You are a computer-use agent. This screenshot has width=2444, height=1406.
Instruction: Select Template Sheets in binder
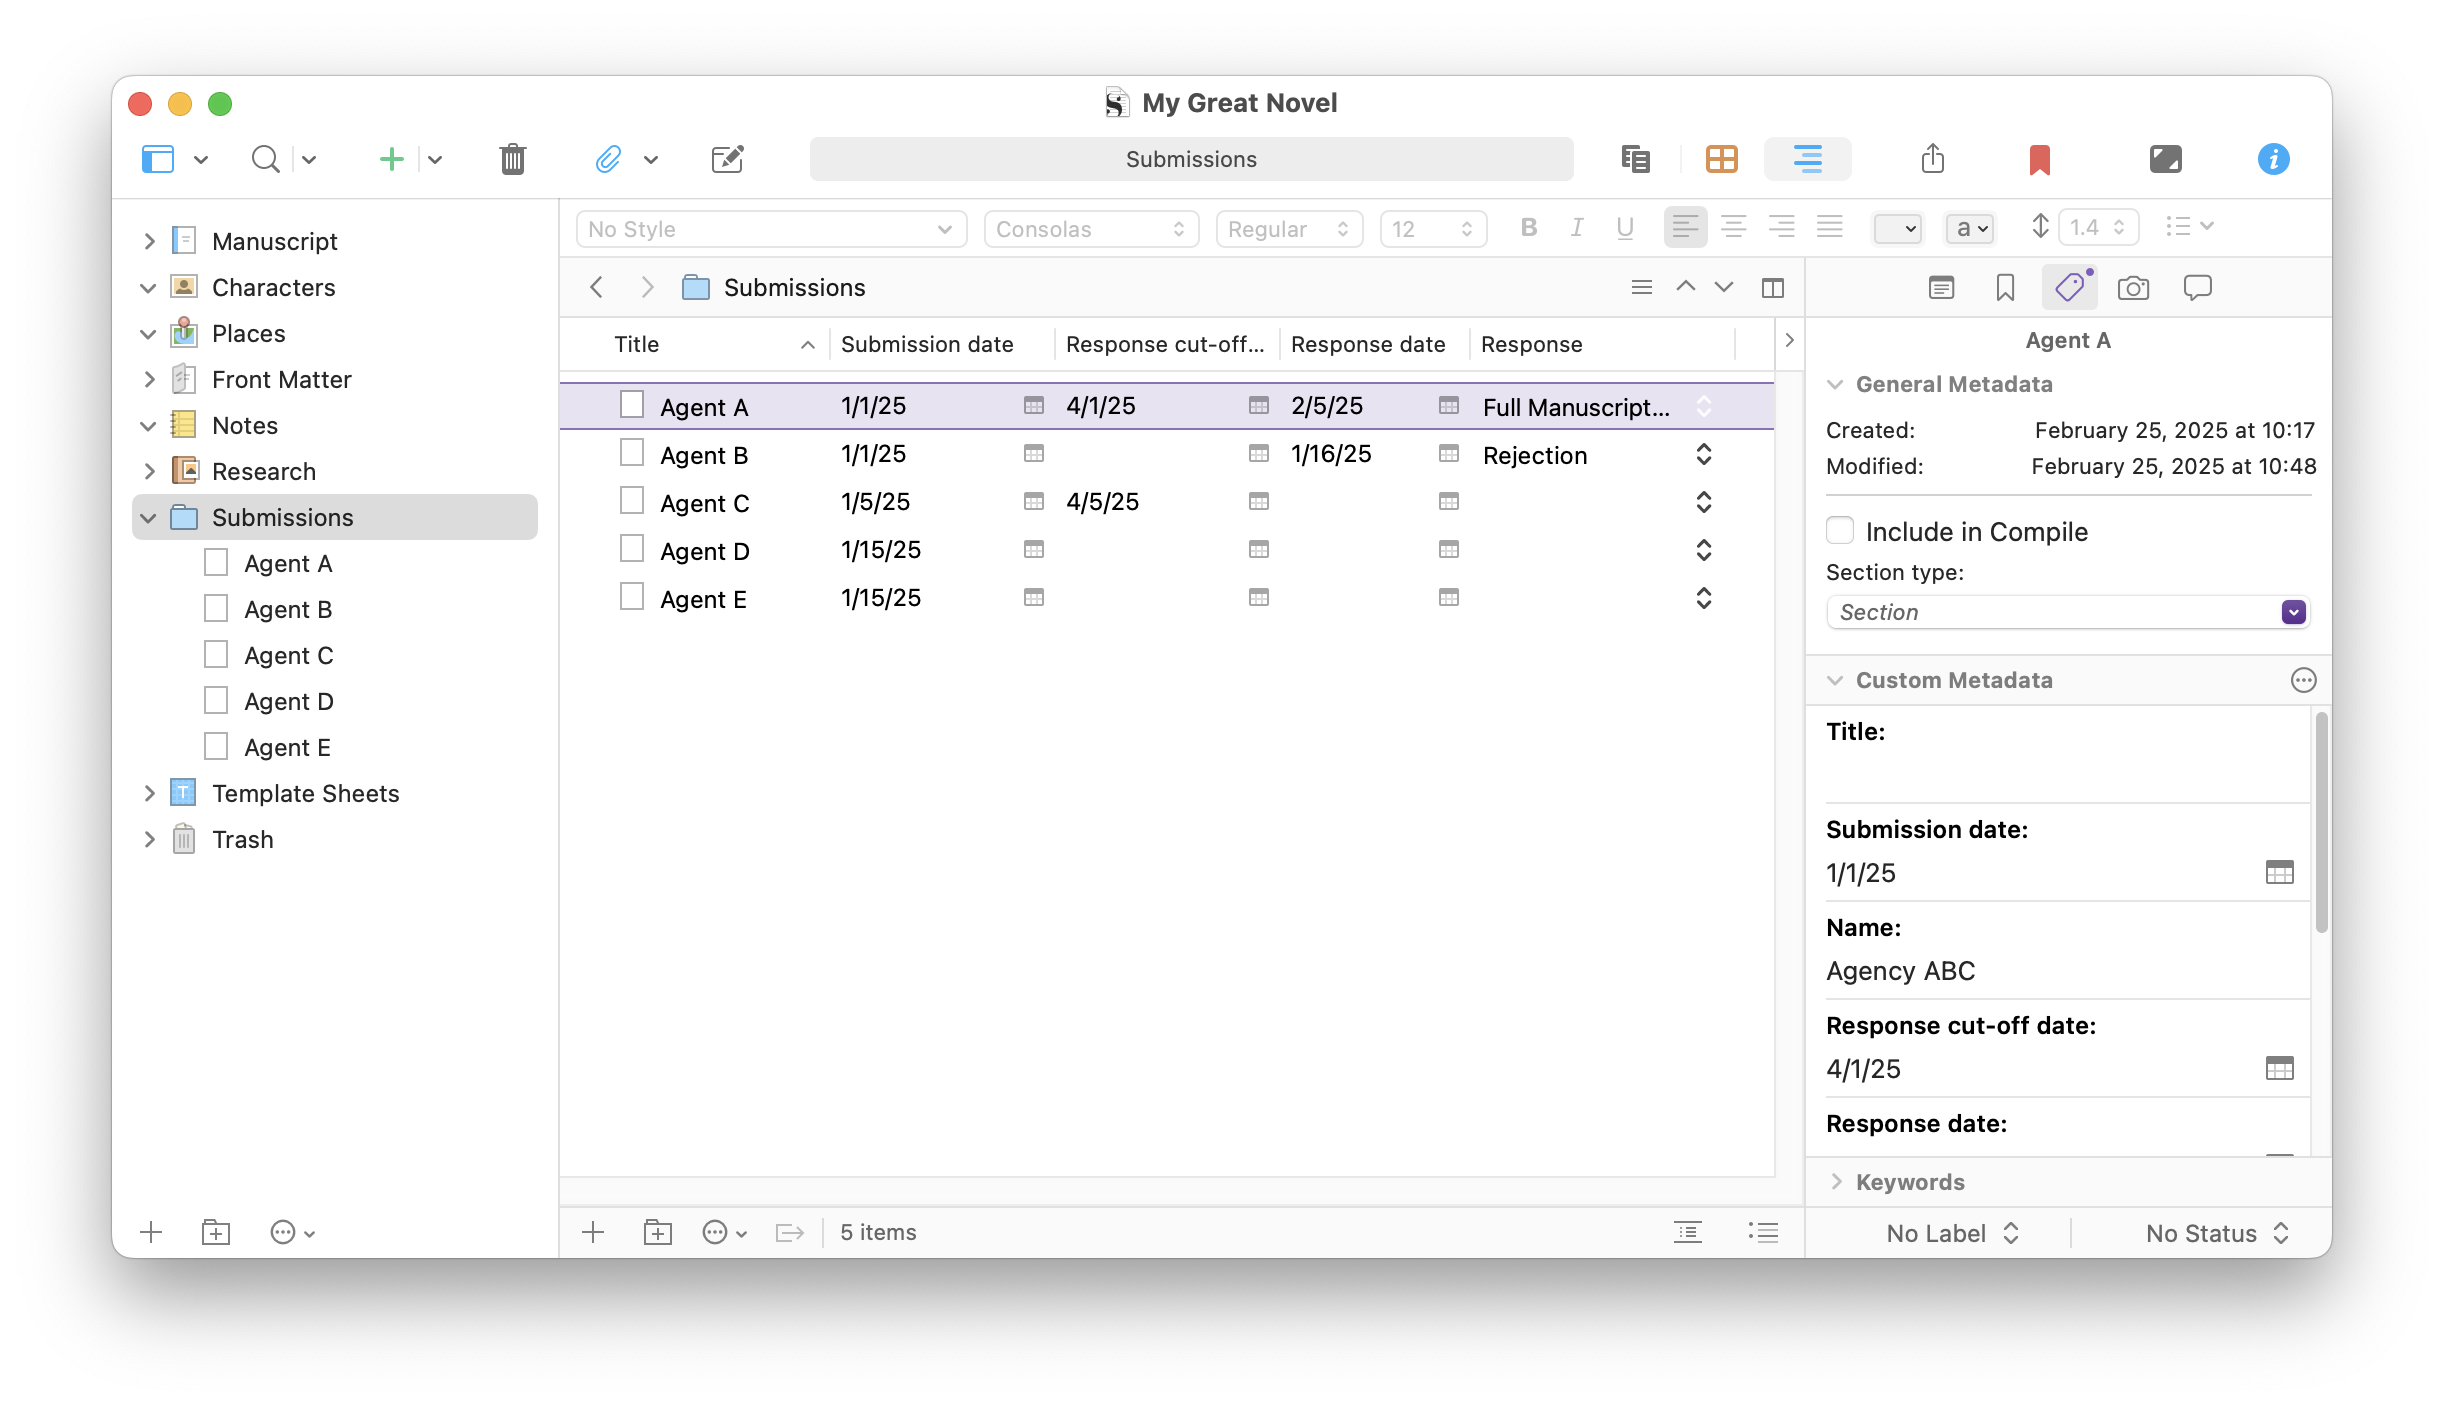click(305, 793)
